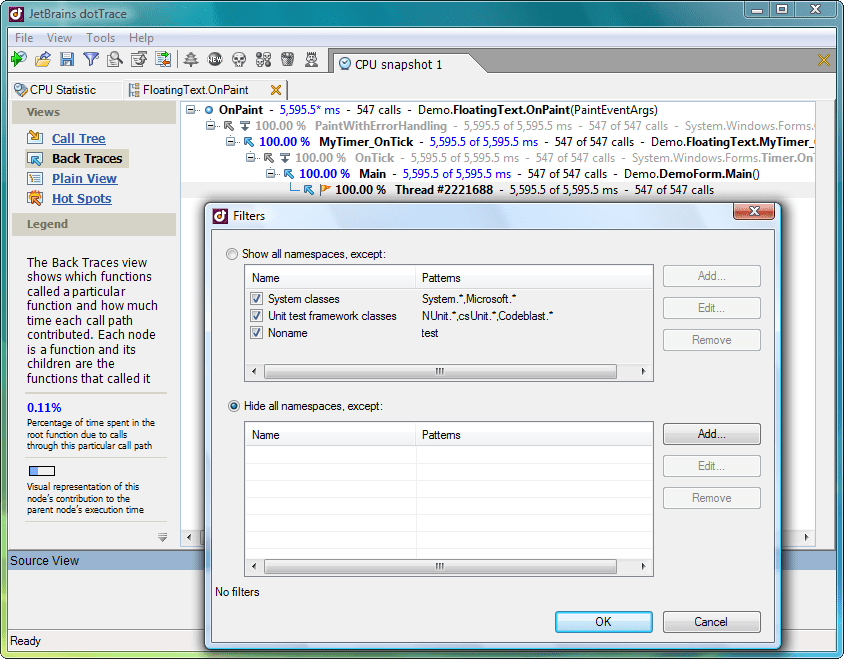Select 'Show all namespaces, except' radio button
Image resolution: width=844 pixels, height=659 pixels.
pos(233,254)
